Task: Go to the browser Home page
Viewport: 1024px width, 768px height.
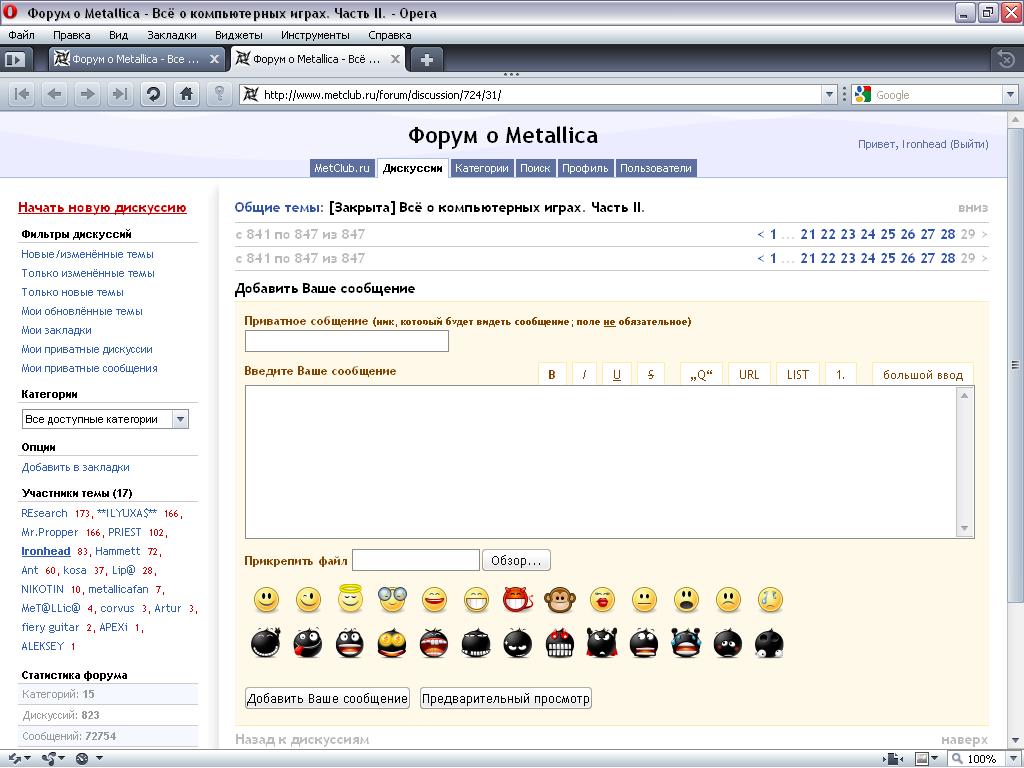Action: click(186, 94)
